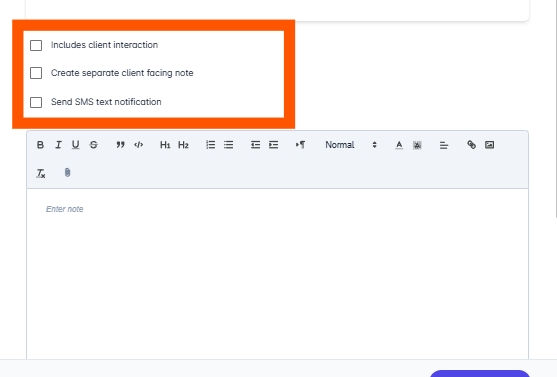This screenshot has height=377, width=557.
Task: Clear text formatting
Action: (40, 173)
